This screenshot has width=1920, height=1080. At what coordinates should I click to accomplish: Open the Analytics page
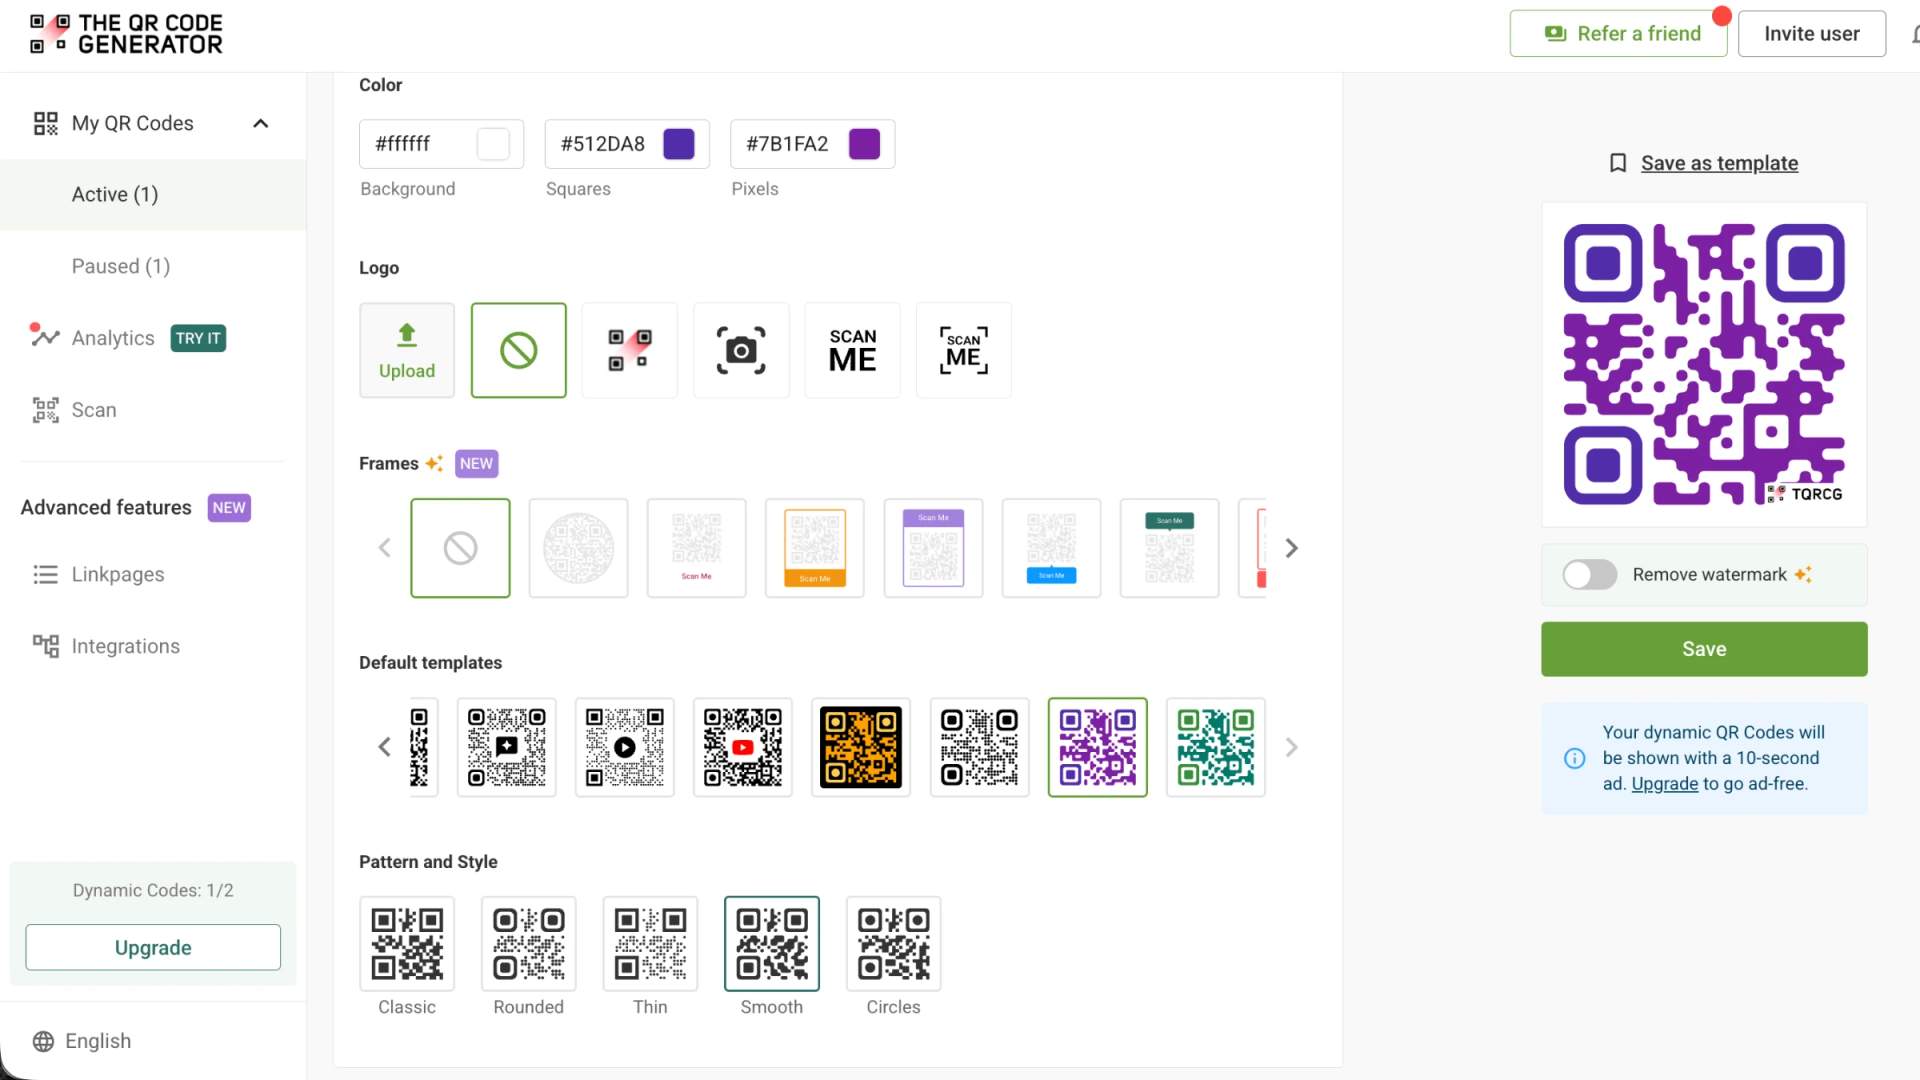113,338
